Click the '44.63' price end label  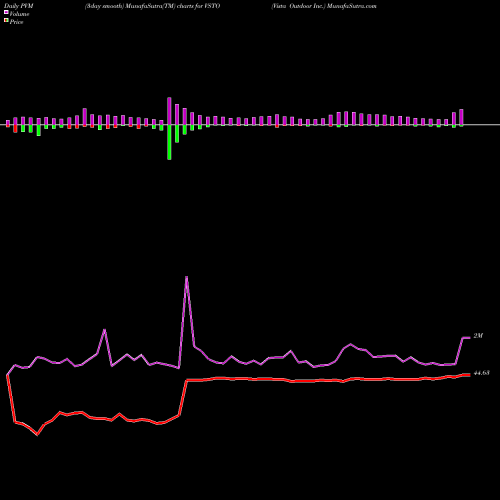[x=482, y=373]
